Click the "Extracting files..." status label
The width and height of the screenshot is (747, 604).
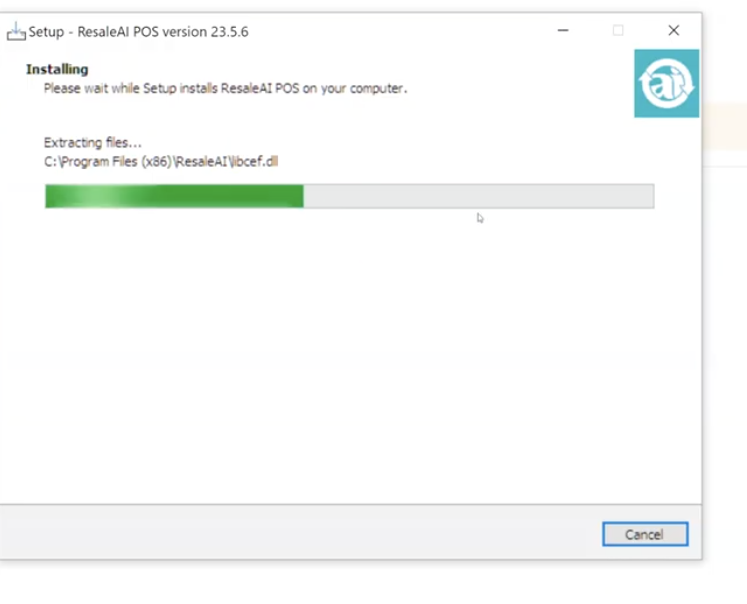tap(92, 142)
